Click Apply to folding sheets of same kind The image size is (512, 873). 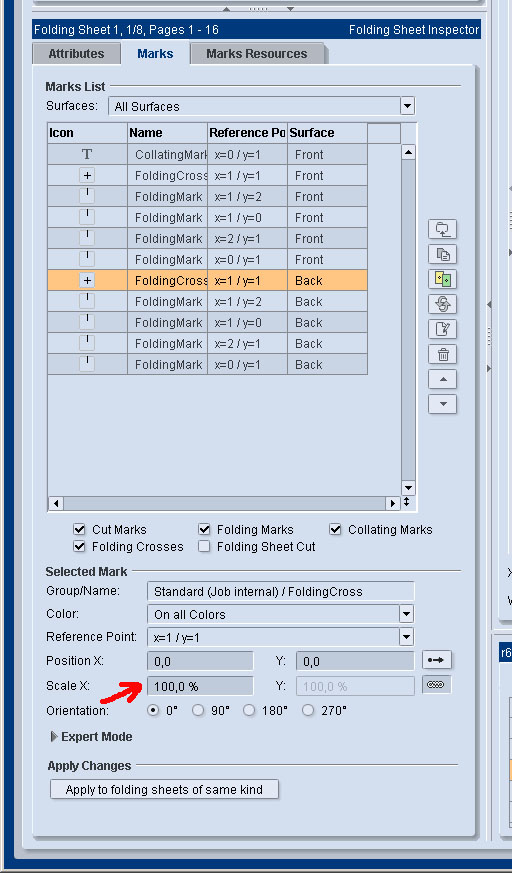pos(164,789)
